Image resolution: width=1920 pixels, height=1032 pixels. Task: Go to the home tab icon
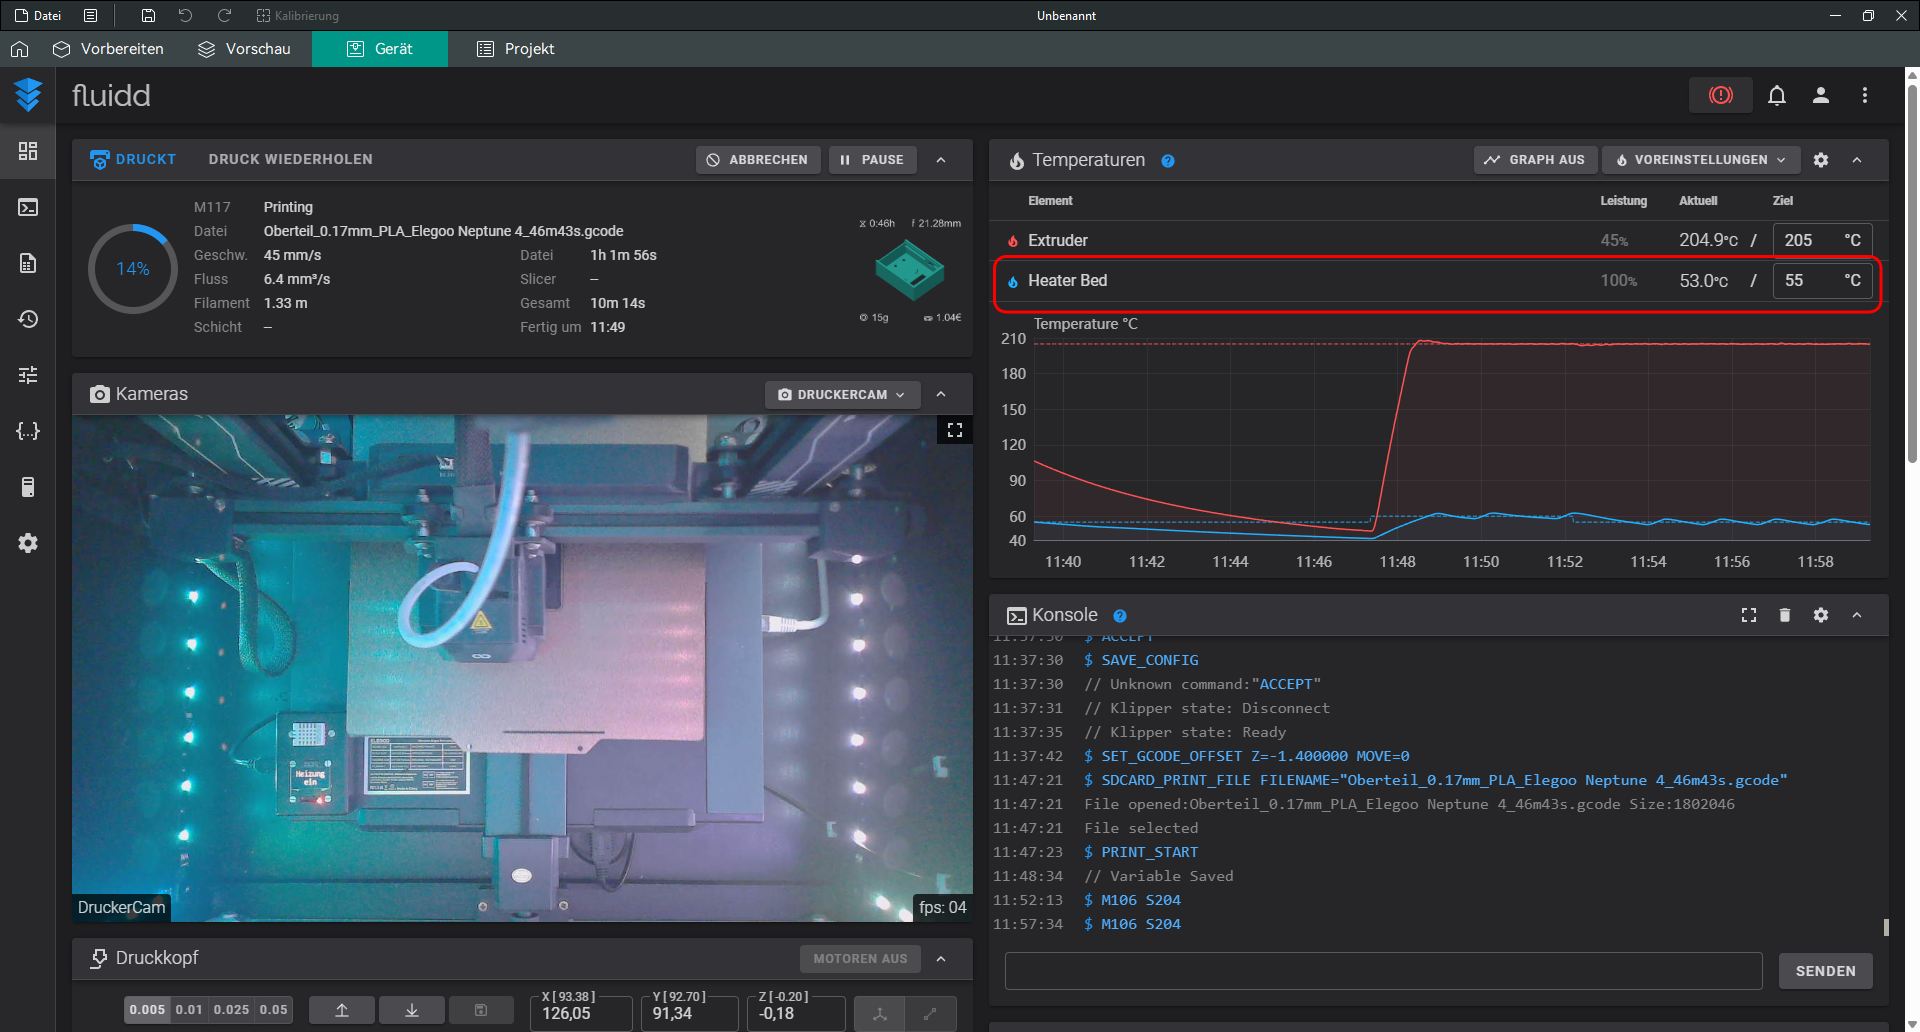(20, 49)
